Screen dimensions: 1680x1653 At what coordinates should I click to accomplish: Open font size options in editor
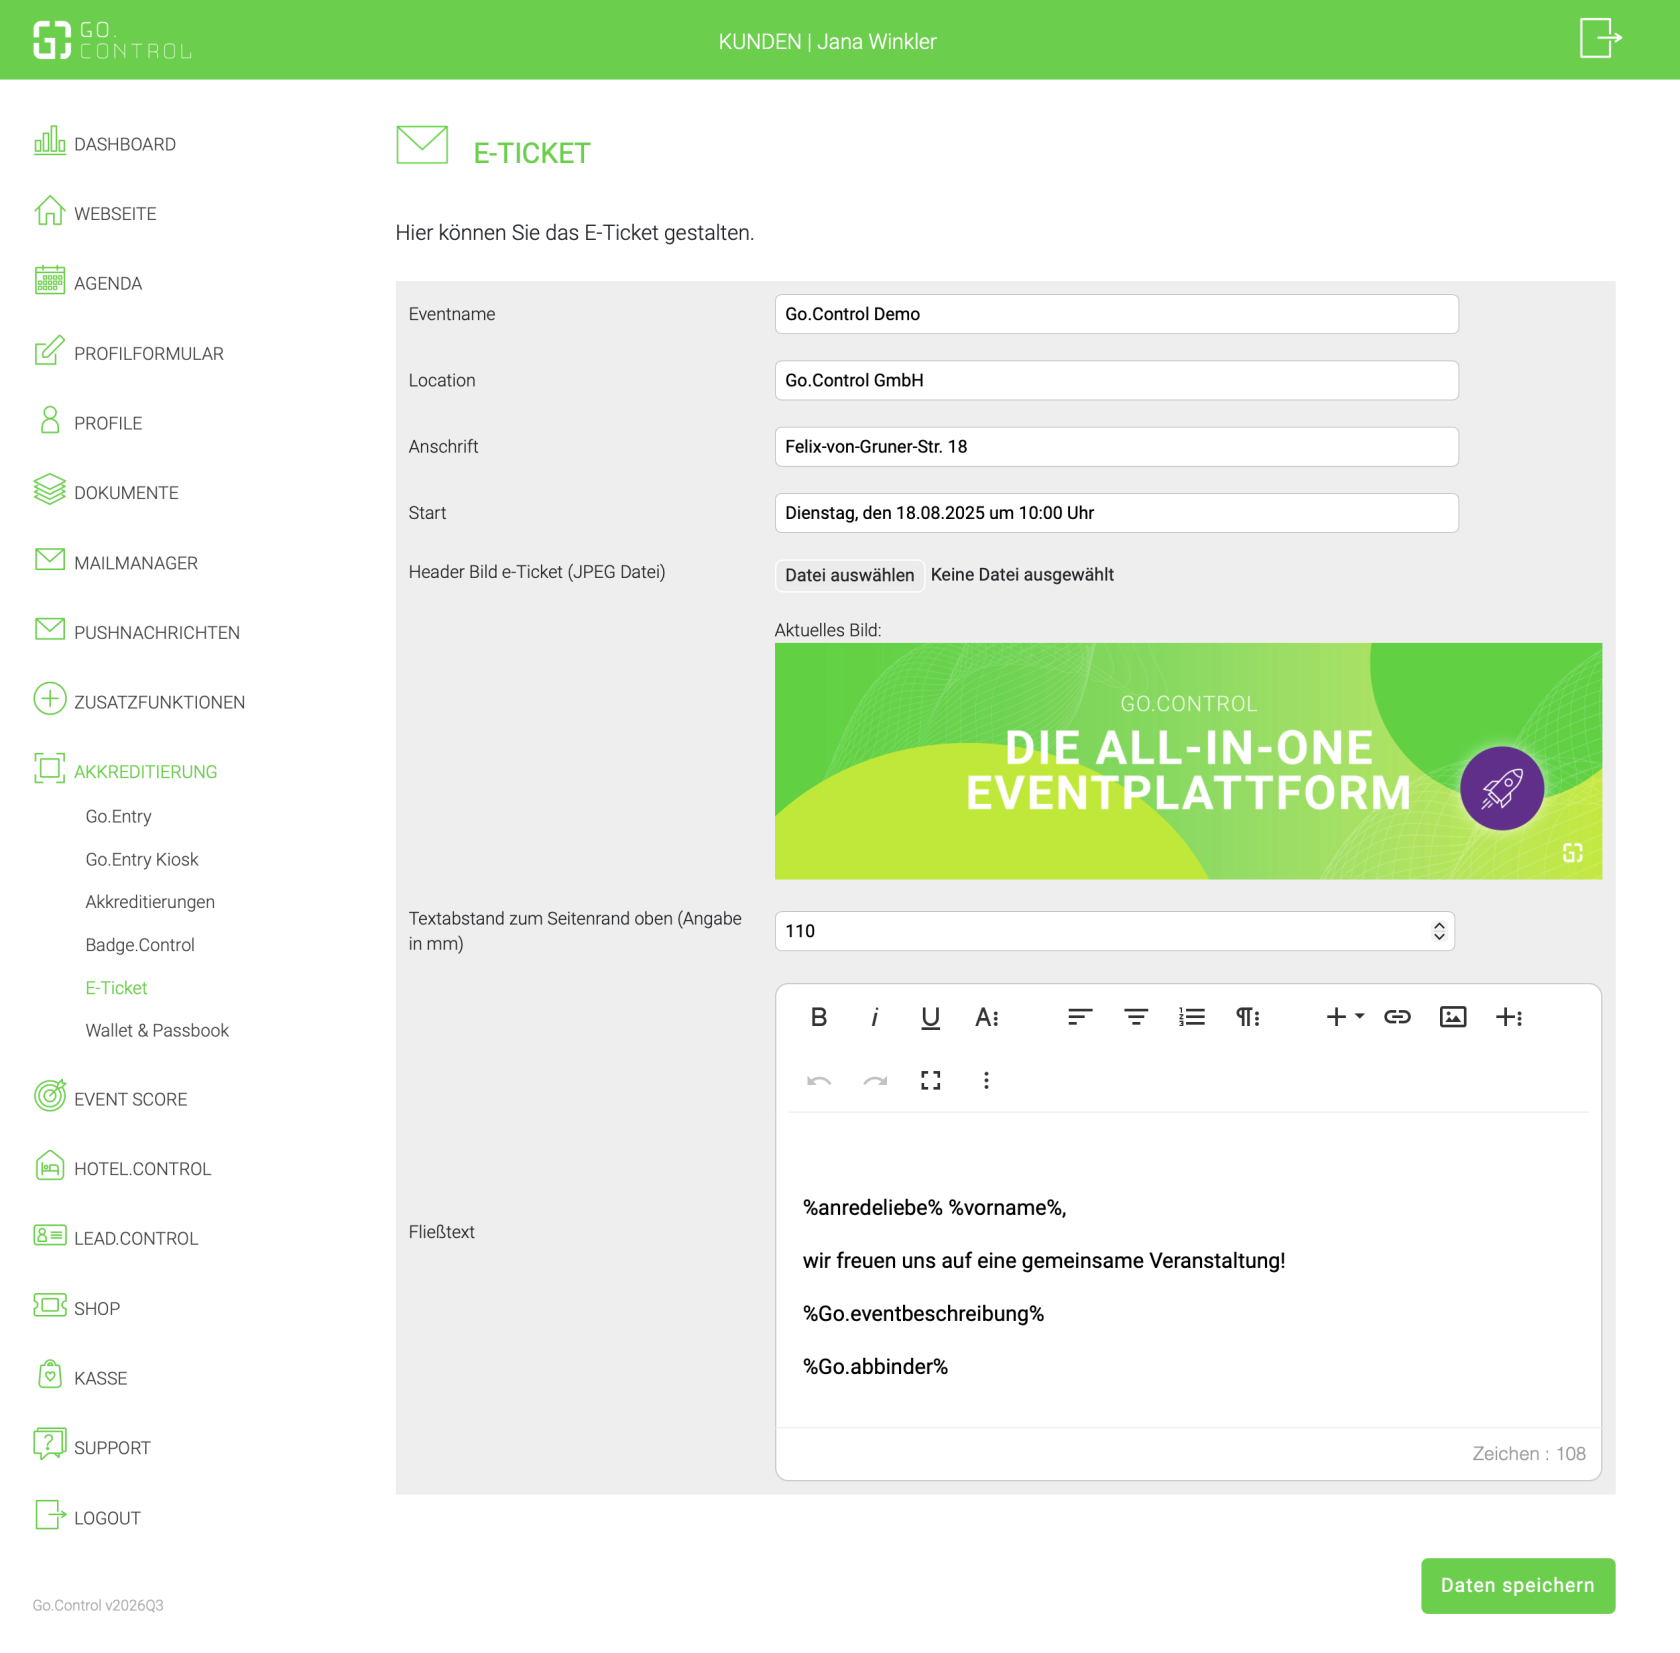click(987, 1017)
